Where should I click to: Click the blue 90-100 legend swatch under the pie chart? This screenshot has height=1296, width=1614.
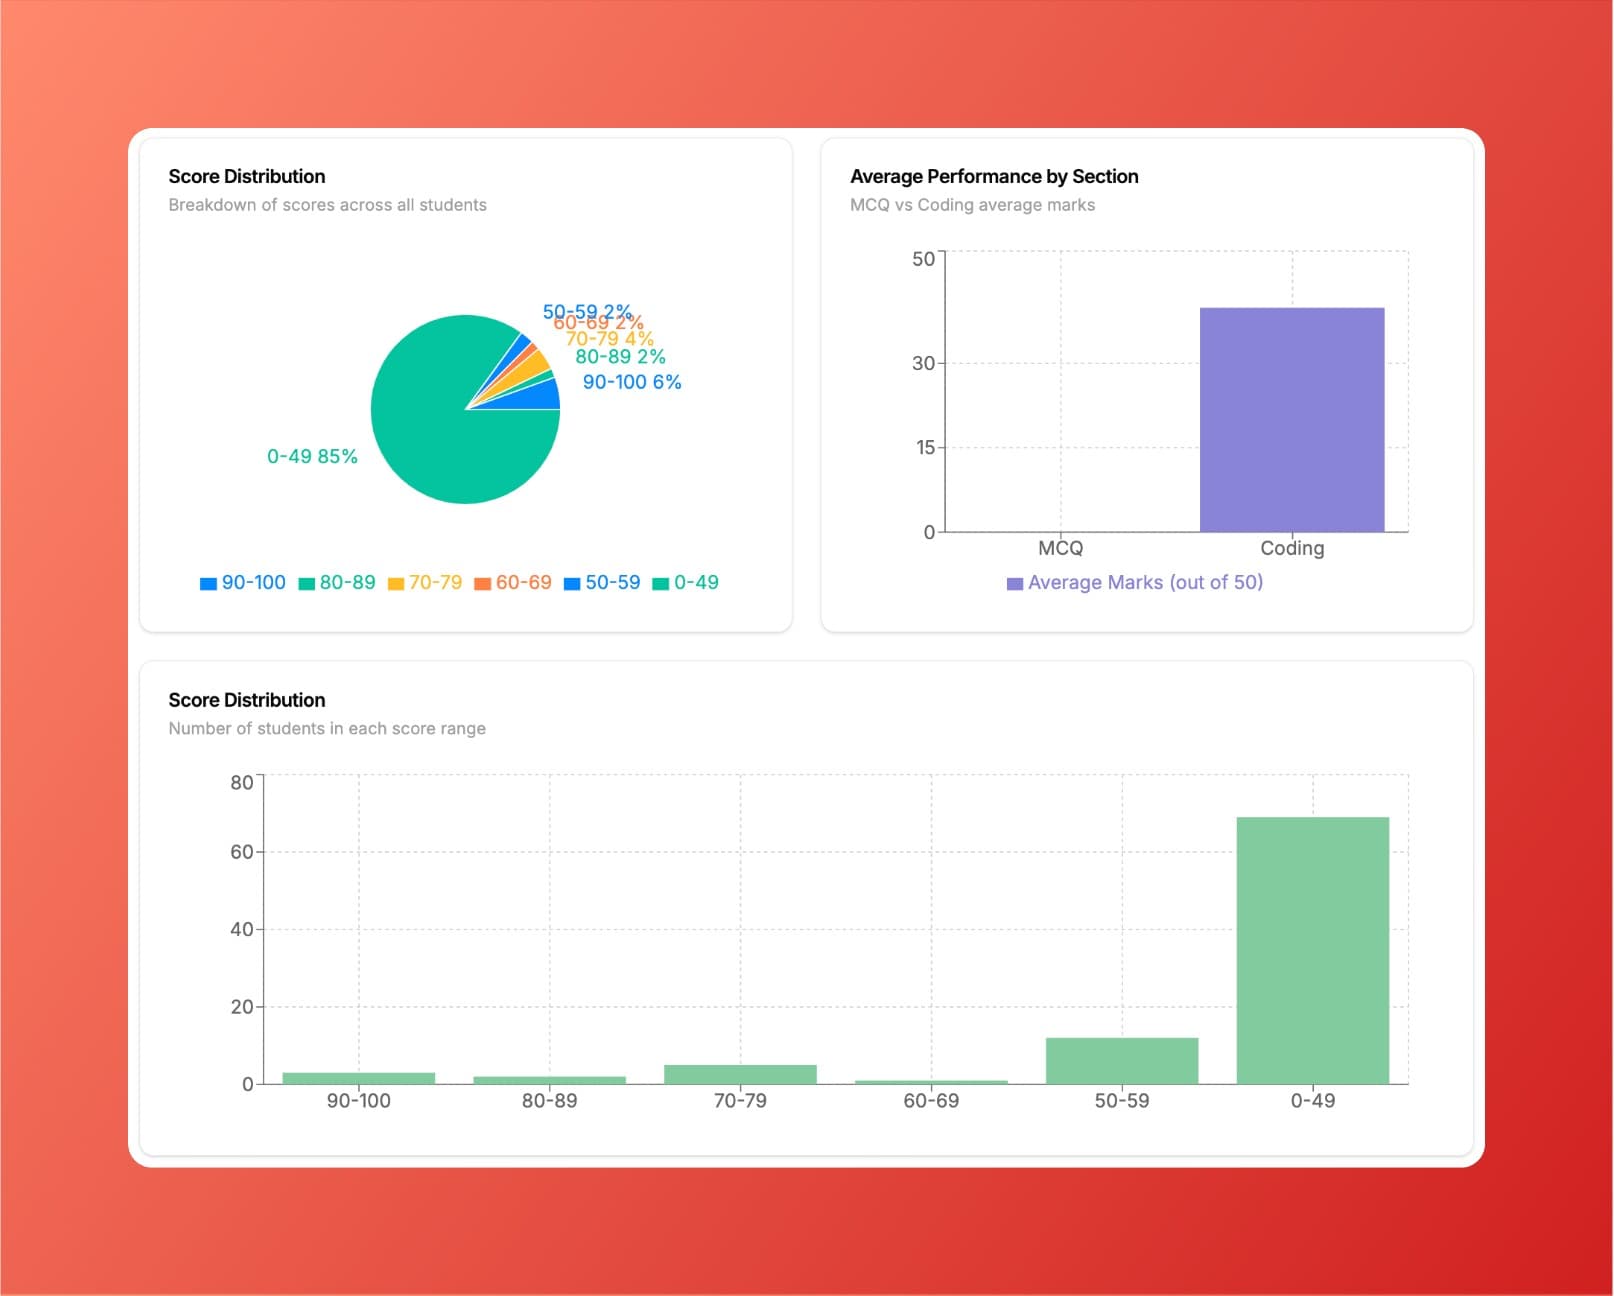208,584
